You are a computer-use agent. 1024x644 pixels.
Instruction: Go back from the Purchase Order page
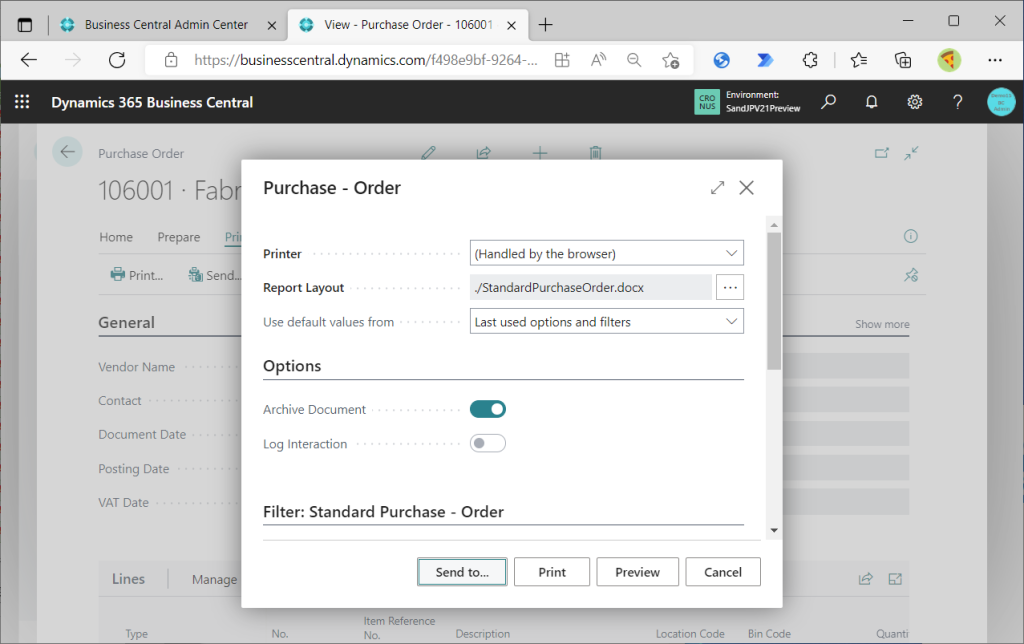[x=67, y=152]
